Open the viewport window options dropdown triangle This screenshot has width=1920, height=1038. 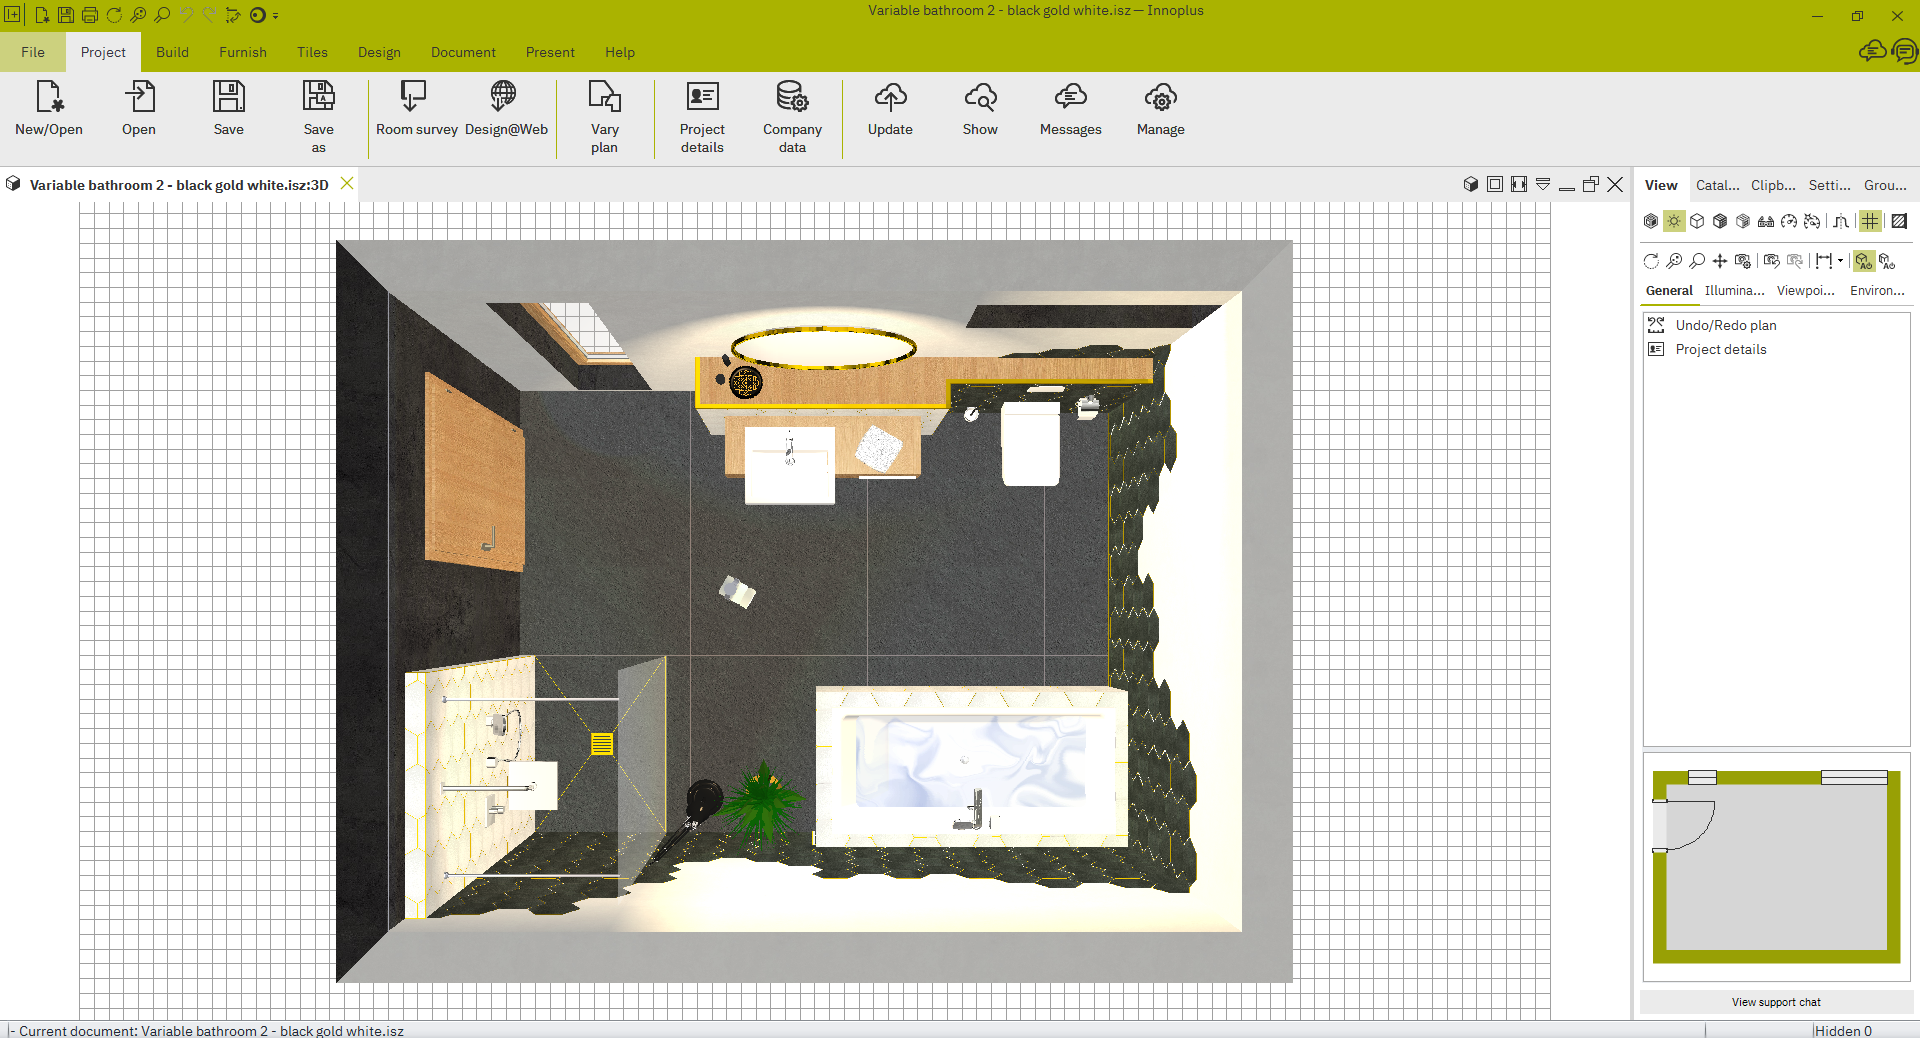(1543, 184)
